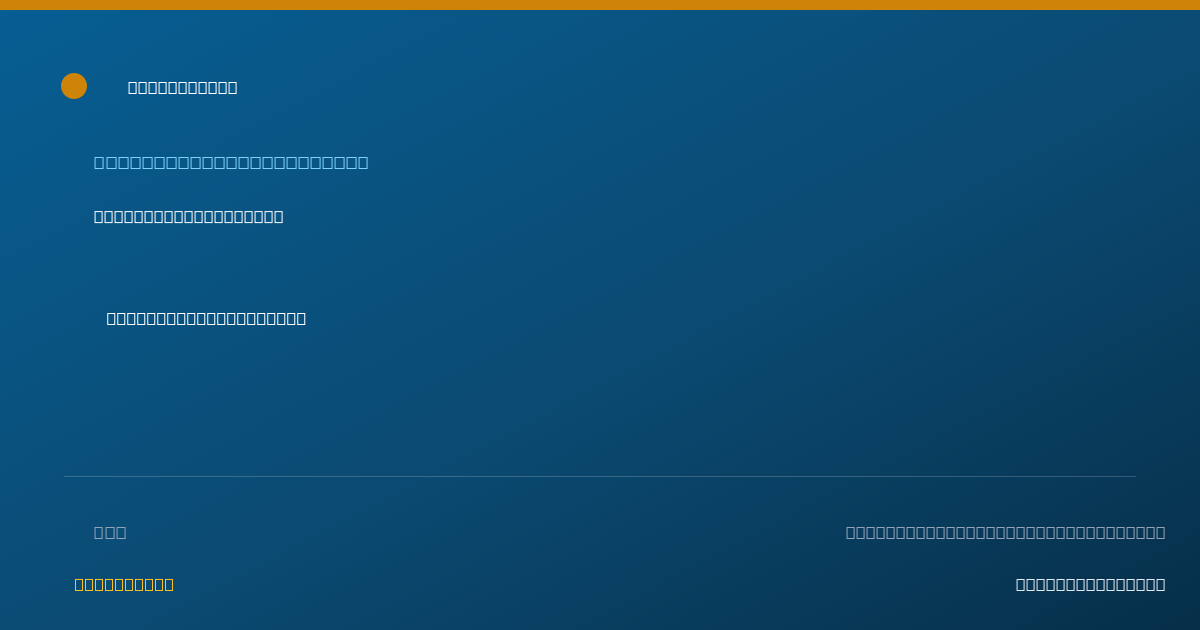Click the round orange badge in the header
This screenshot has width=1200, height=630.
[74, 86]
